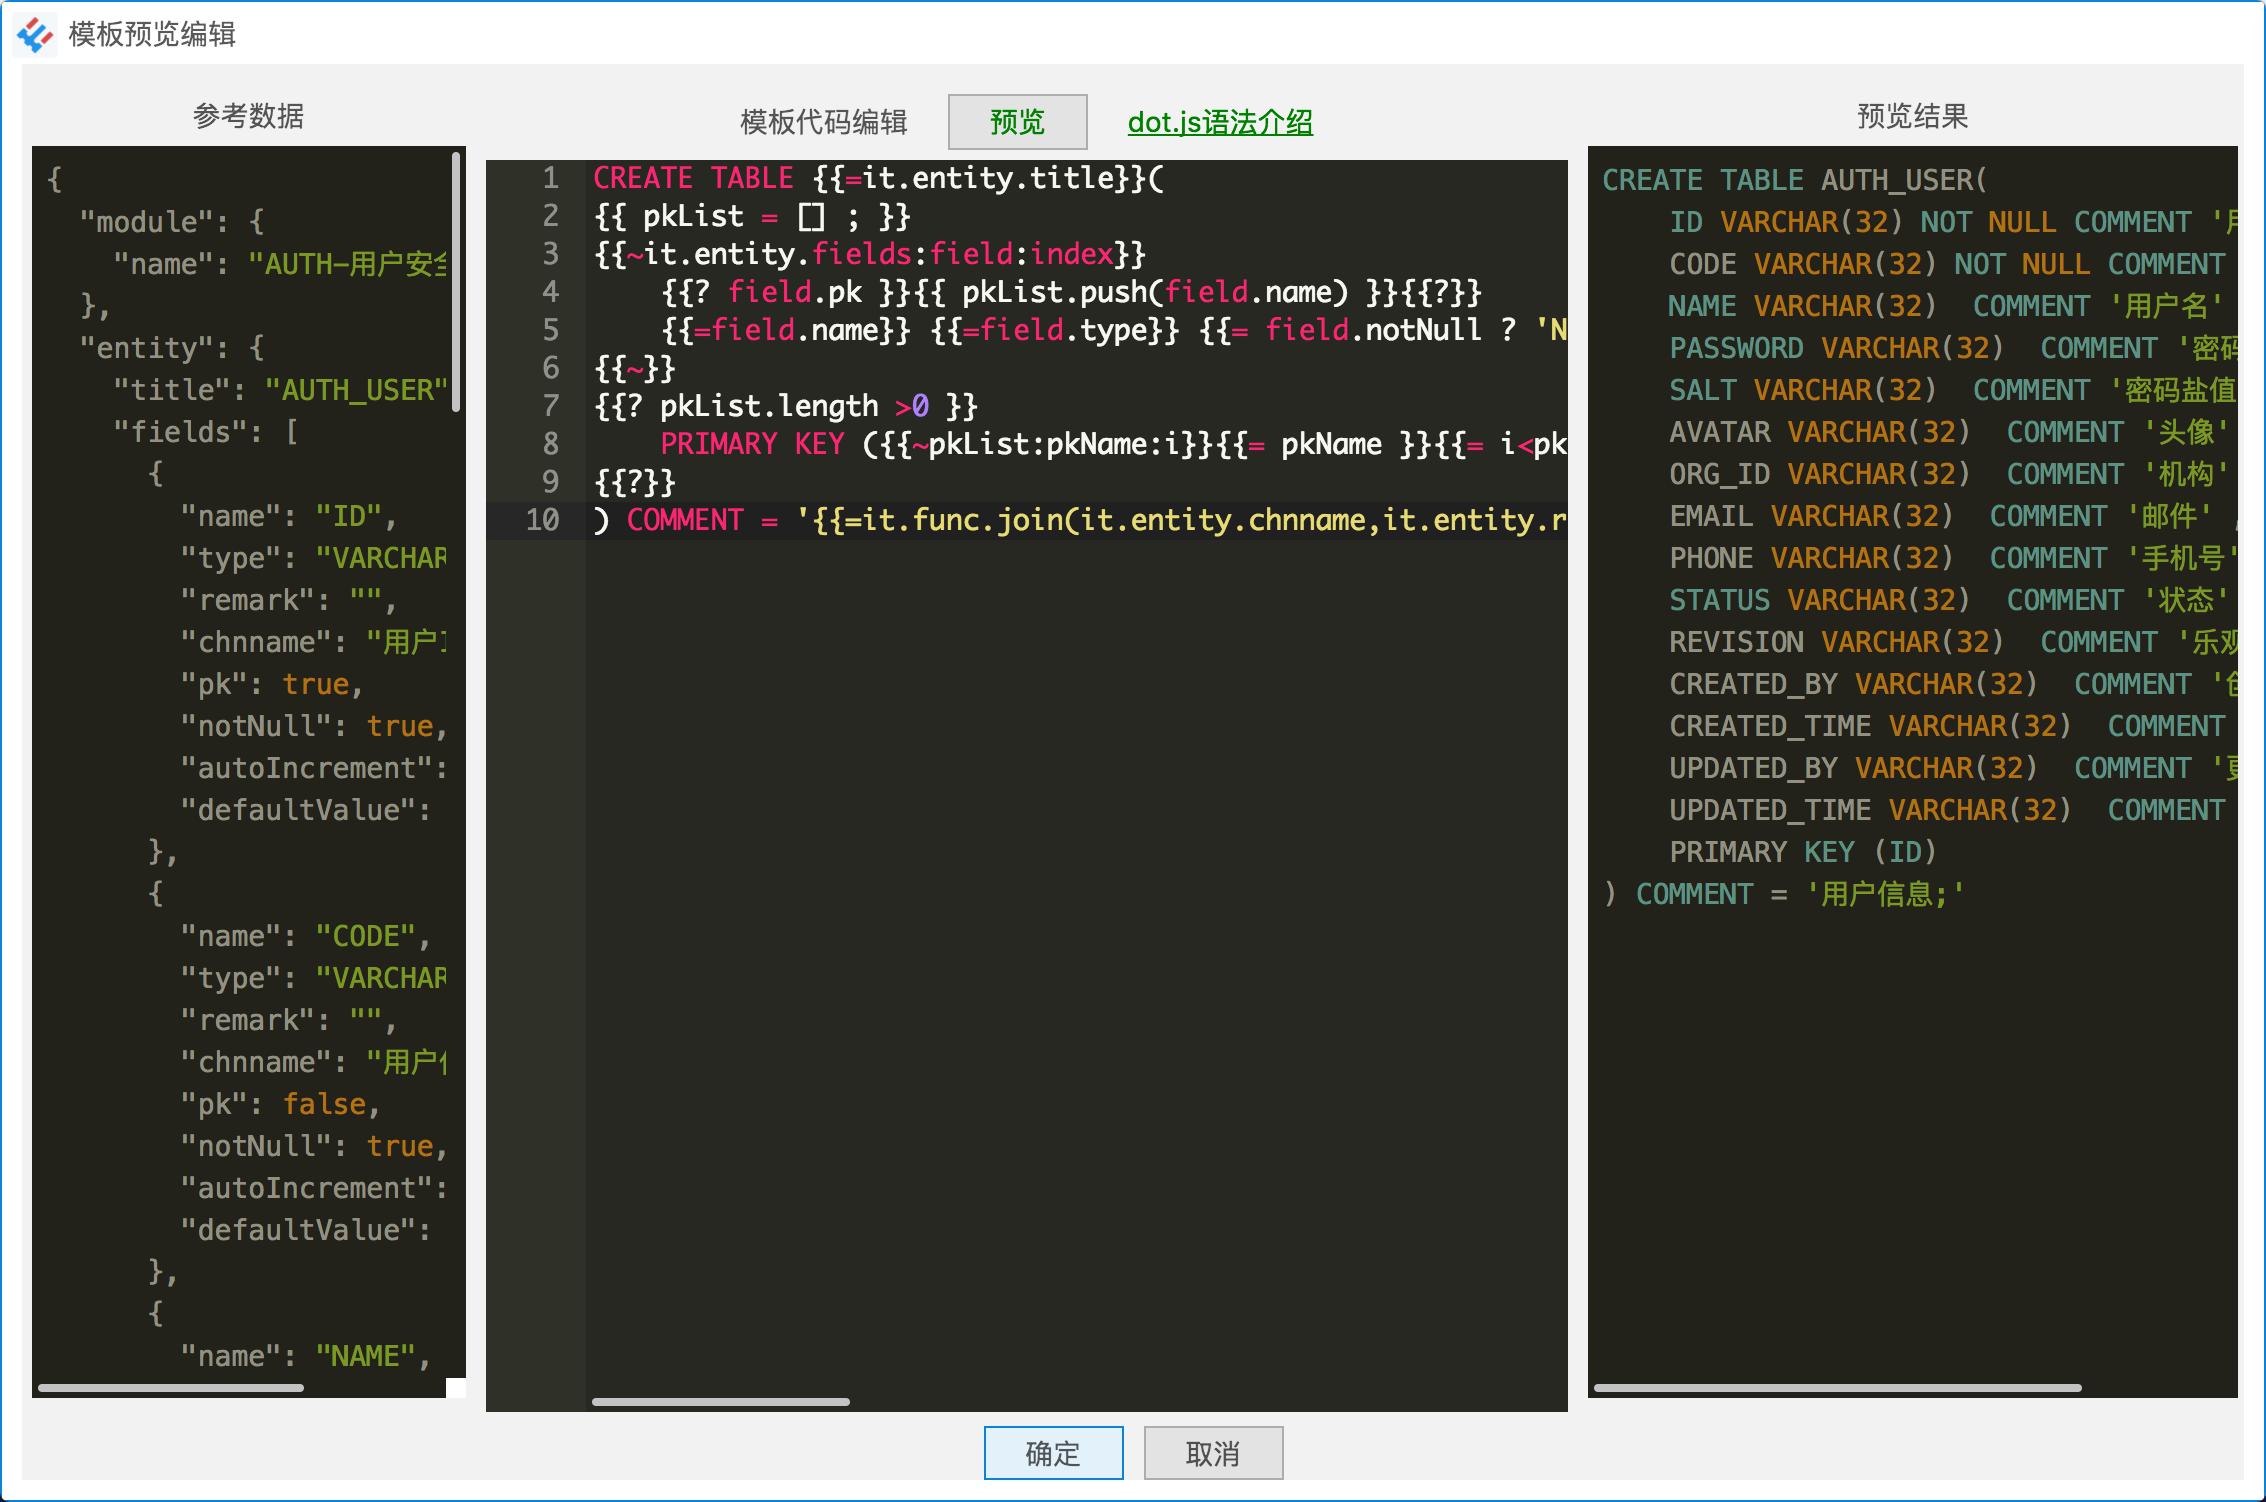Screen dimensions: 2266x1502
Task: Click the 模板代码编辑 label
Action: point(823,122)
